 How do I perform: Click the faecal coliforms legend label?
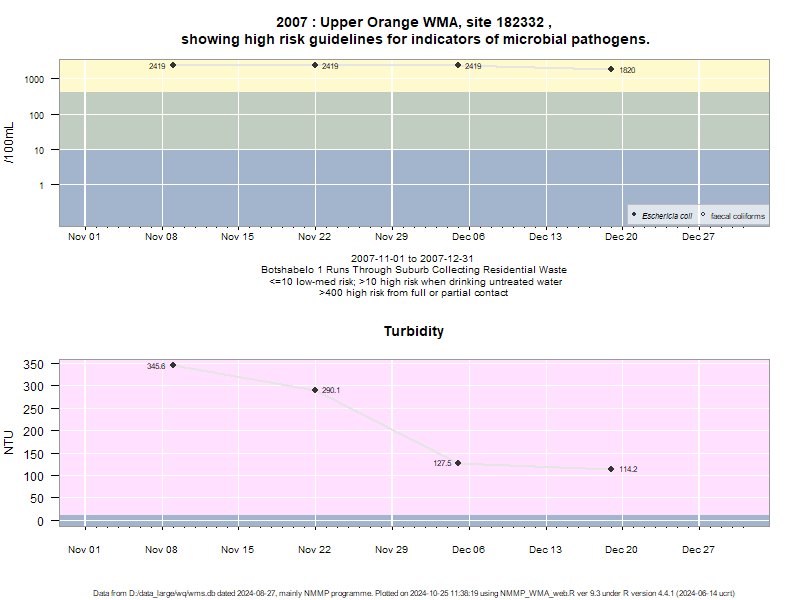738,216
